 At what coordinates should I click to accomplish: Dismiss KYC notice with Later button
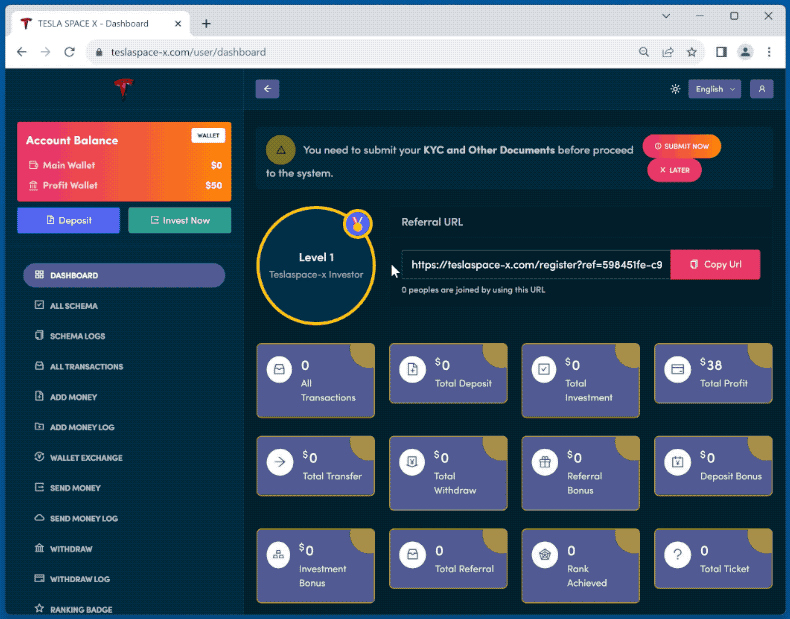674,170
